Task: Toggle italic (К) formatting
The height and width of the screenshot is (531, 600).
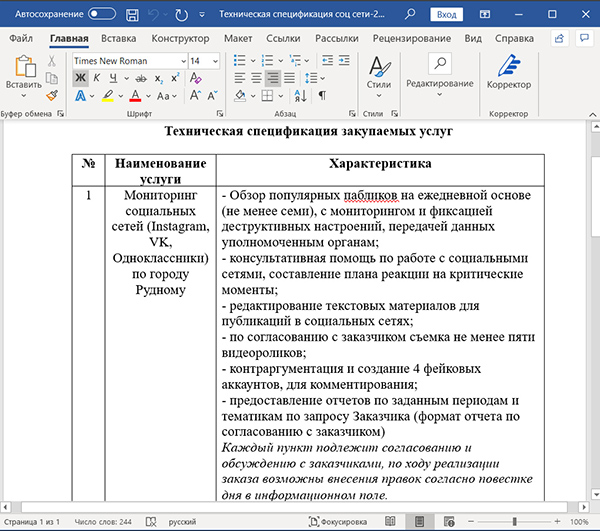Action: pos(96,78)
